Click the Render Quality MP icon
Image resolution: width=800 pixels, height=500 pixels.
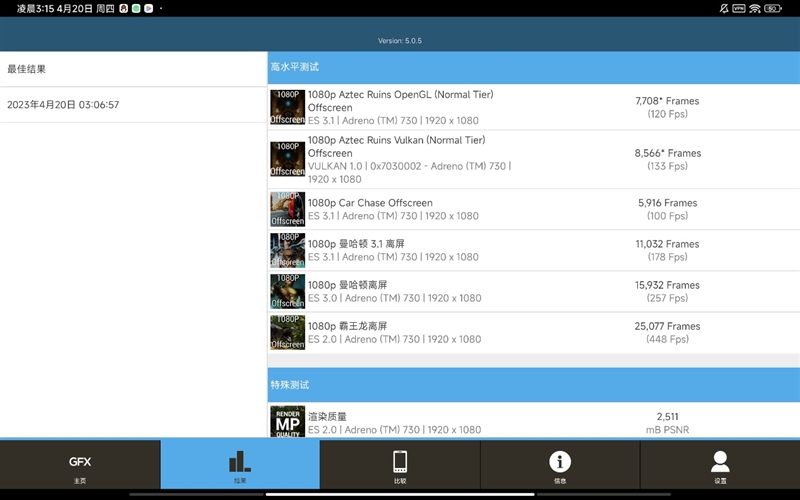287,422
